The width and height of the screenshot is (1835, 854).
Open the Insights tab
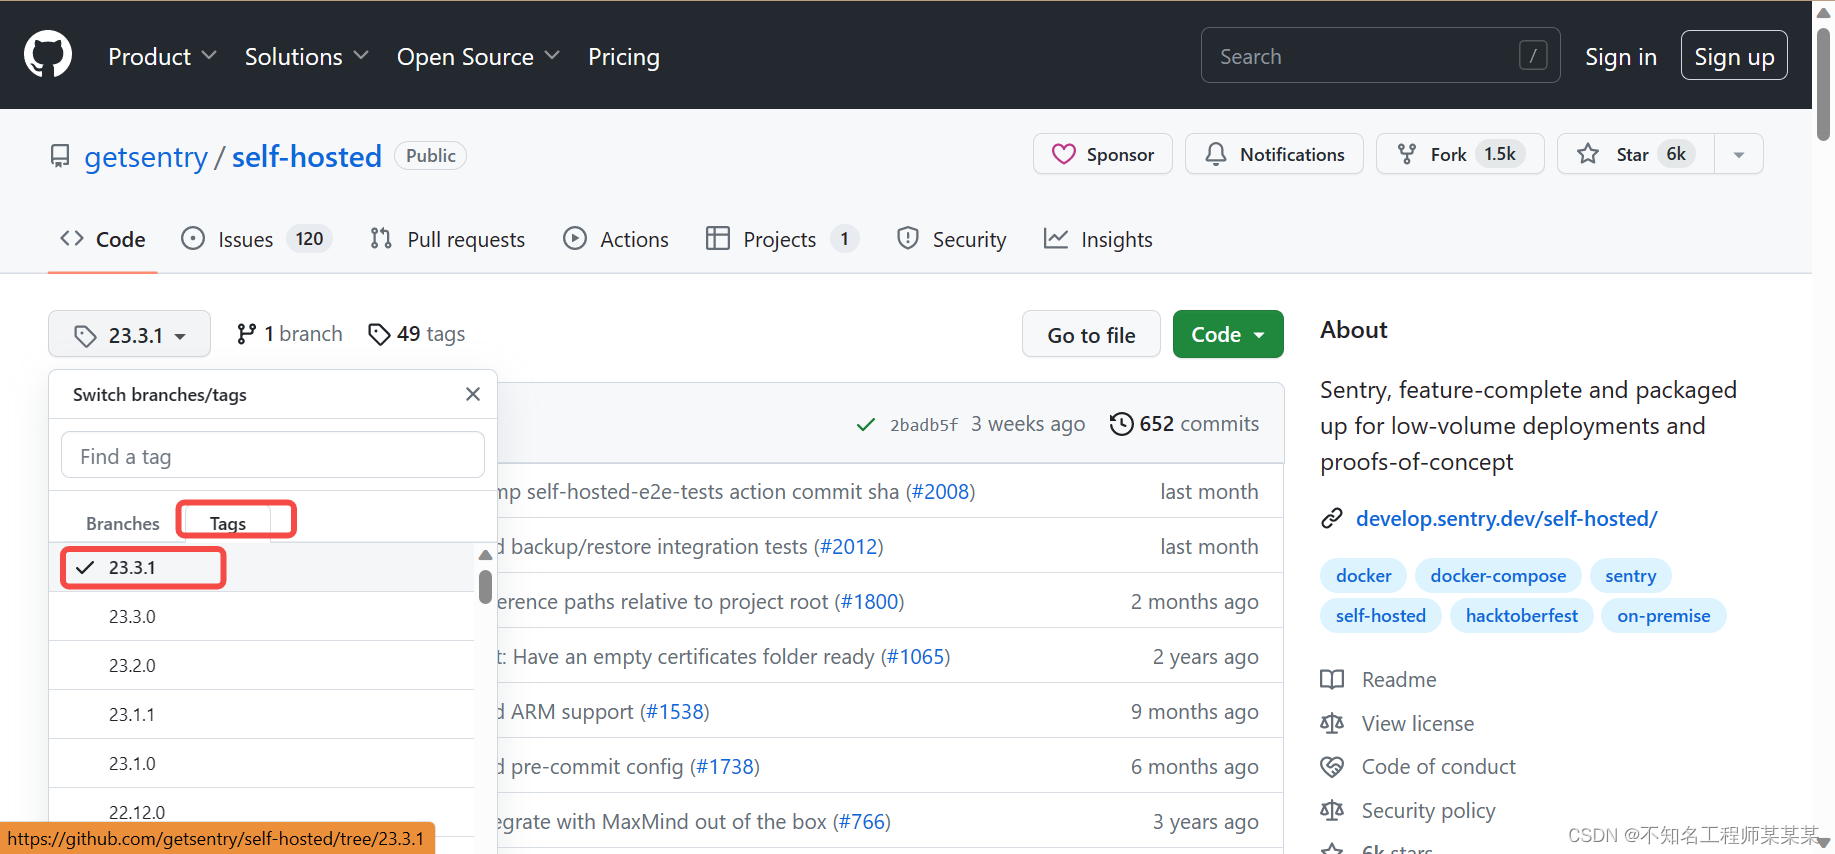[x=1098, y=239]
